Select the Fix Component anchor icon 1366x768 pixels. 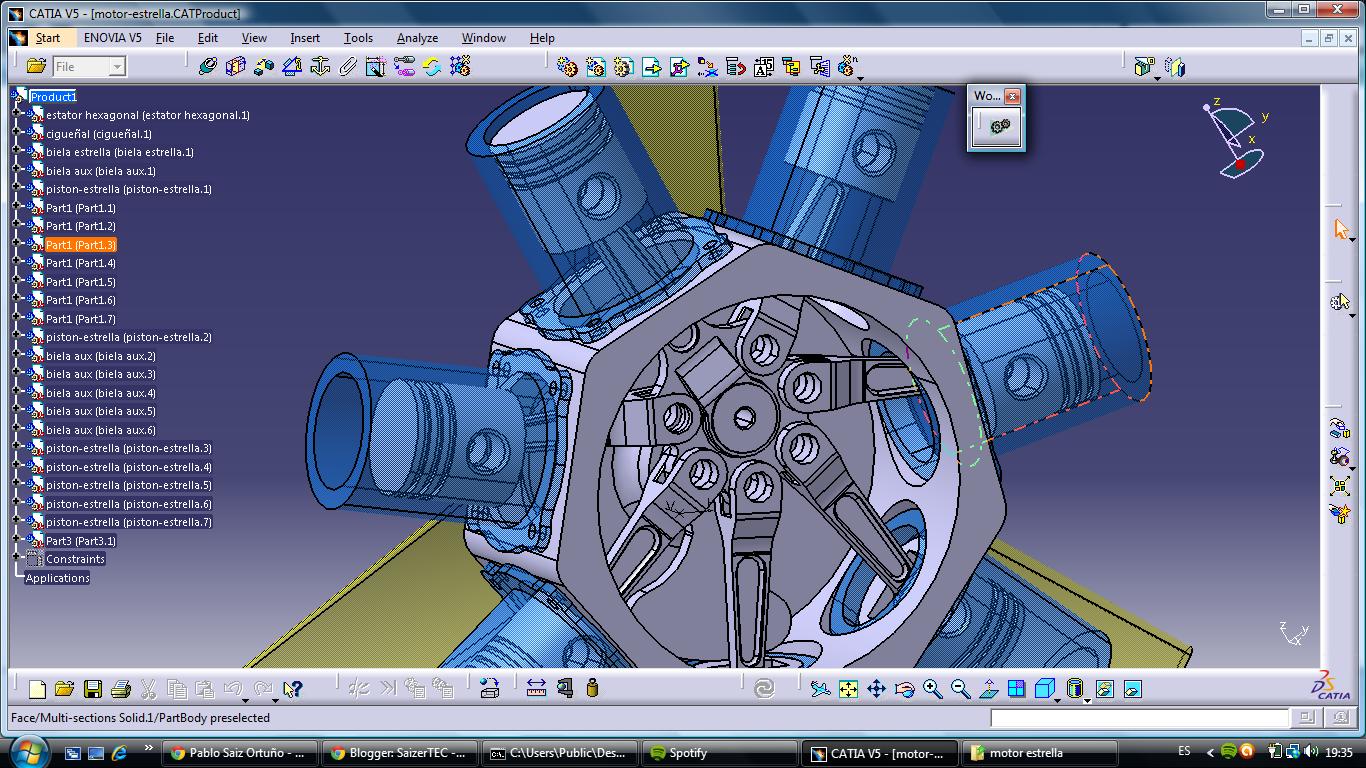tap(320, 66)
